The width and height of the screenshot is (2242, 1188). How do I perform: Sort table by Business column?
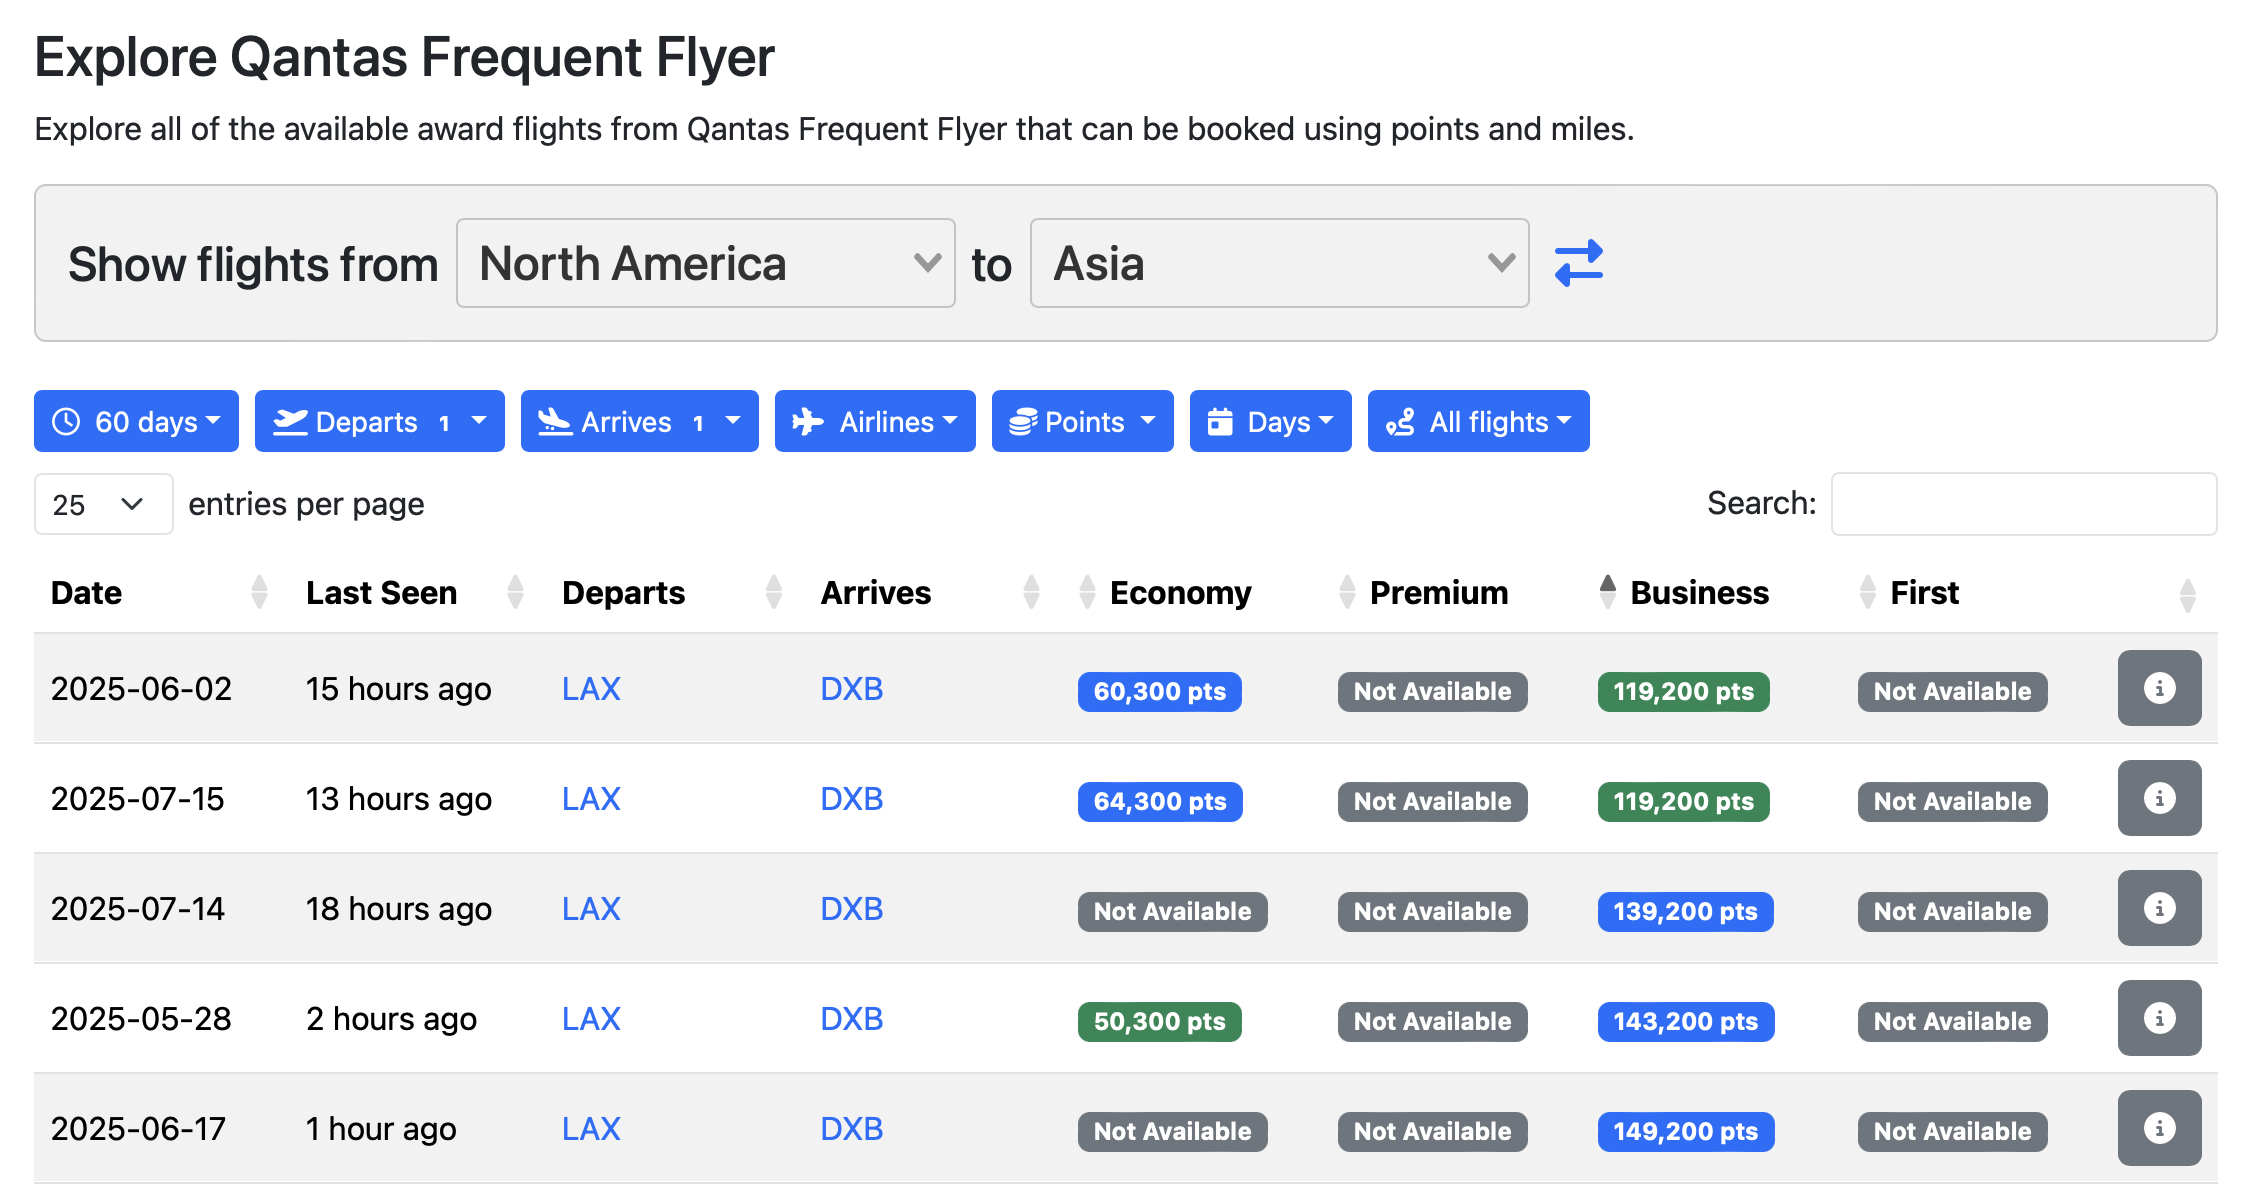(1698, 593)
